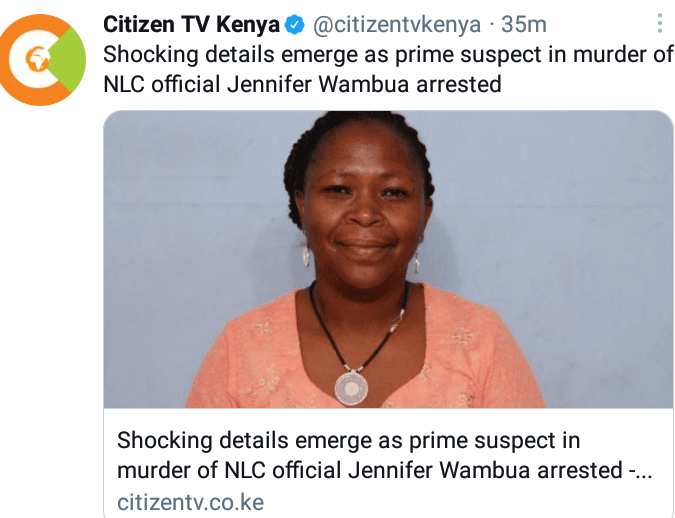This screenshot has width=675, height=518.
Task: Open Citizen TV Kenya profile avatar
Action: pos(42,60)
